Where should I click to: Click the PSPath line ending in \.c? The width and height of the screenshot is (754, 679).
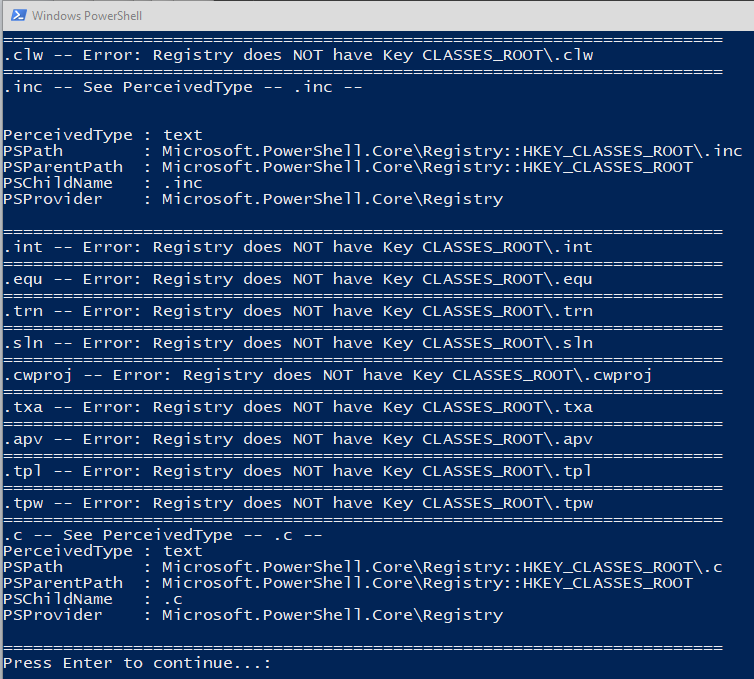(x=362, y=567)
